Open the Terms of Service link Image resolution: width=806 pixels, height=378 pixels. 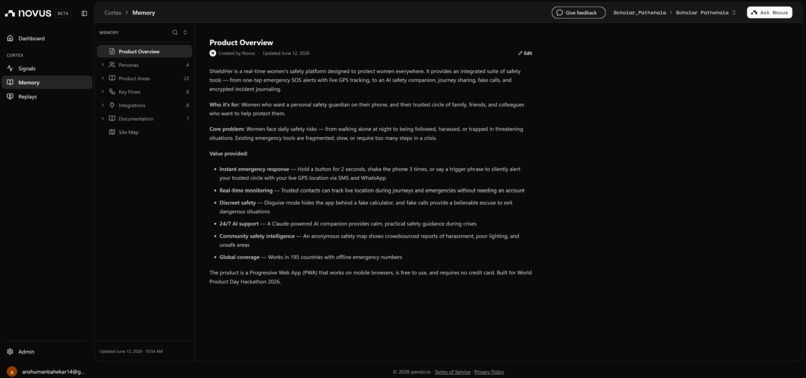452,372
